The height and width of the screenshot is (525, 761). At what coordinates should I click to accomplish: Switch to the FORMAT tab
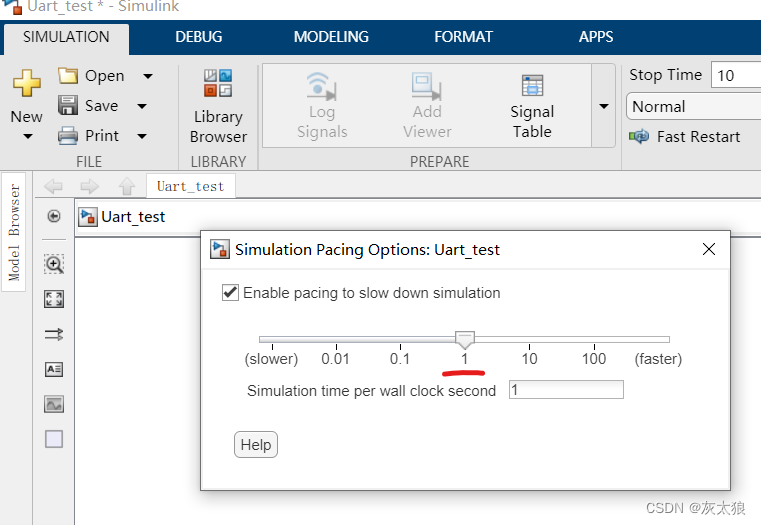click(463, 37)
